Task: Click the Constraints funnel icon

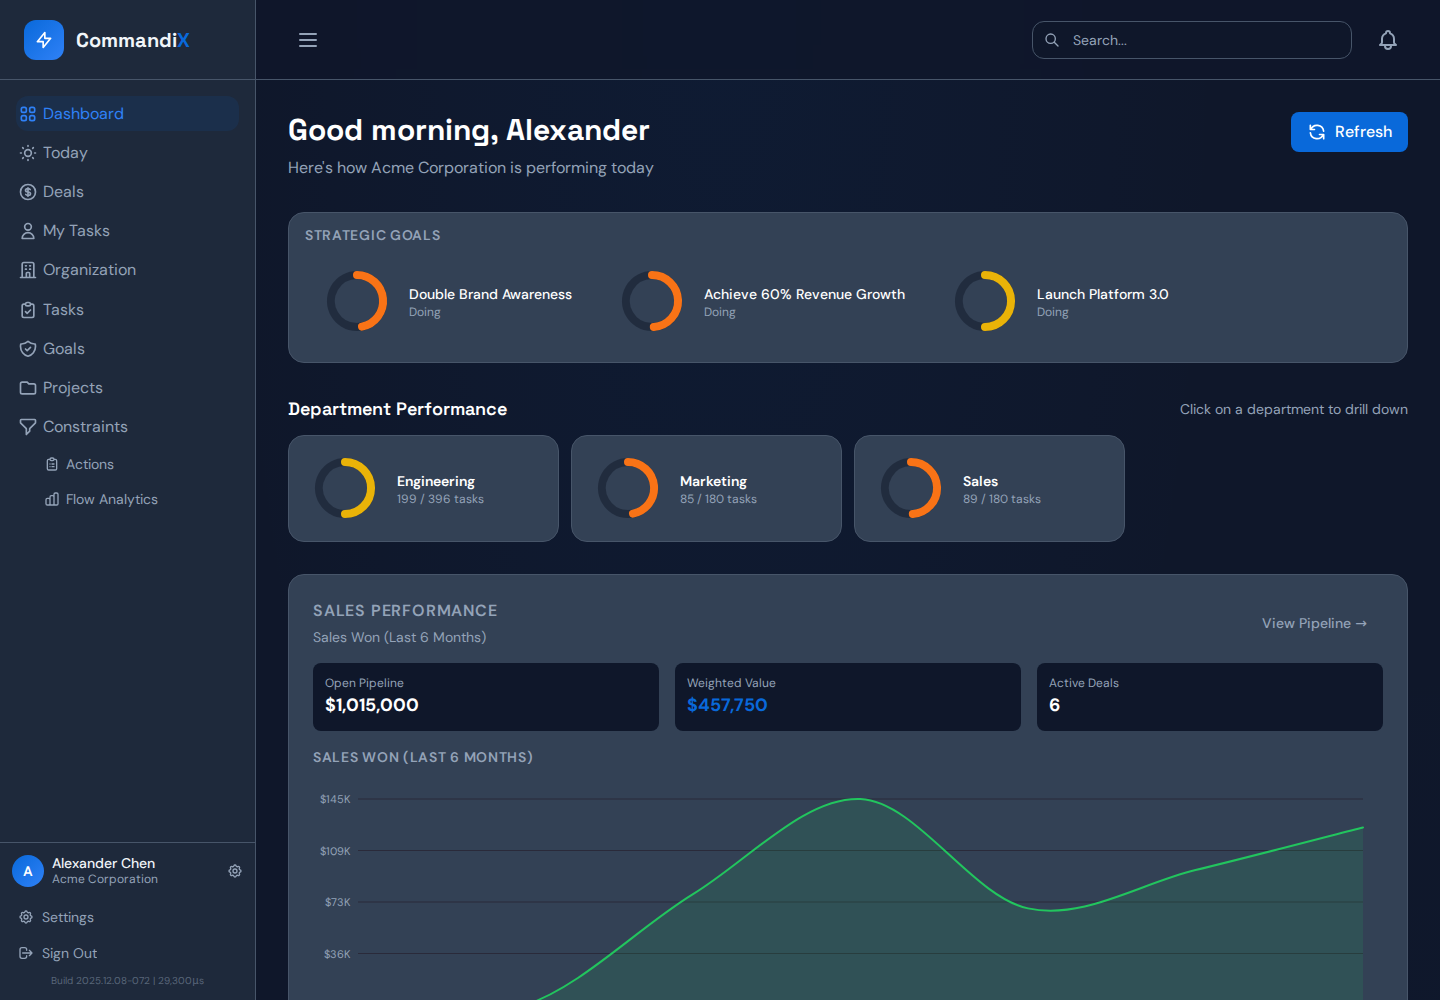Action: point(28,427)
